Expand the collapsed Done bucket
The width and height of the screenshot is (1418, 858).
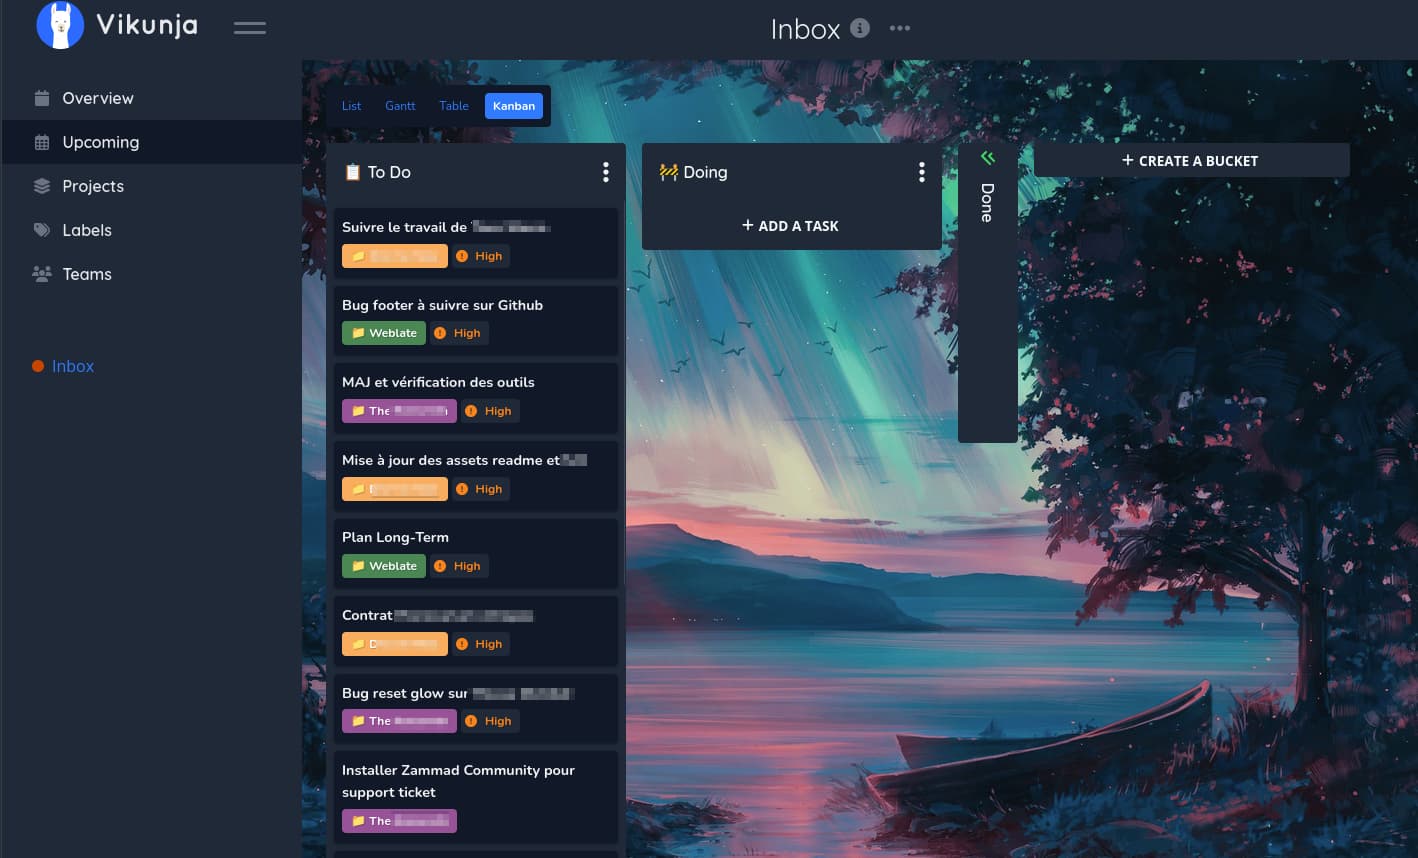pyautogui.click(x=988, y=157)
